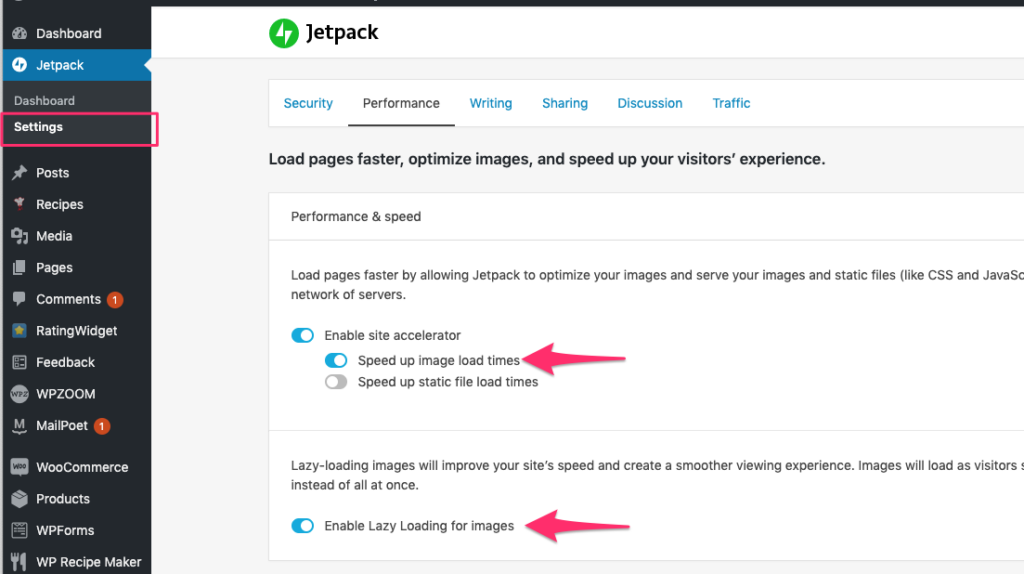Click the Pages icon in sidebar
The width and height of the screenshot is (1024, 574).
(x=20, y=267)
